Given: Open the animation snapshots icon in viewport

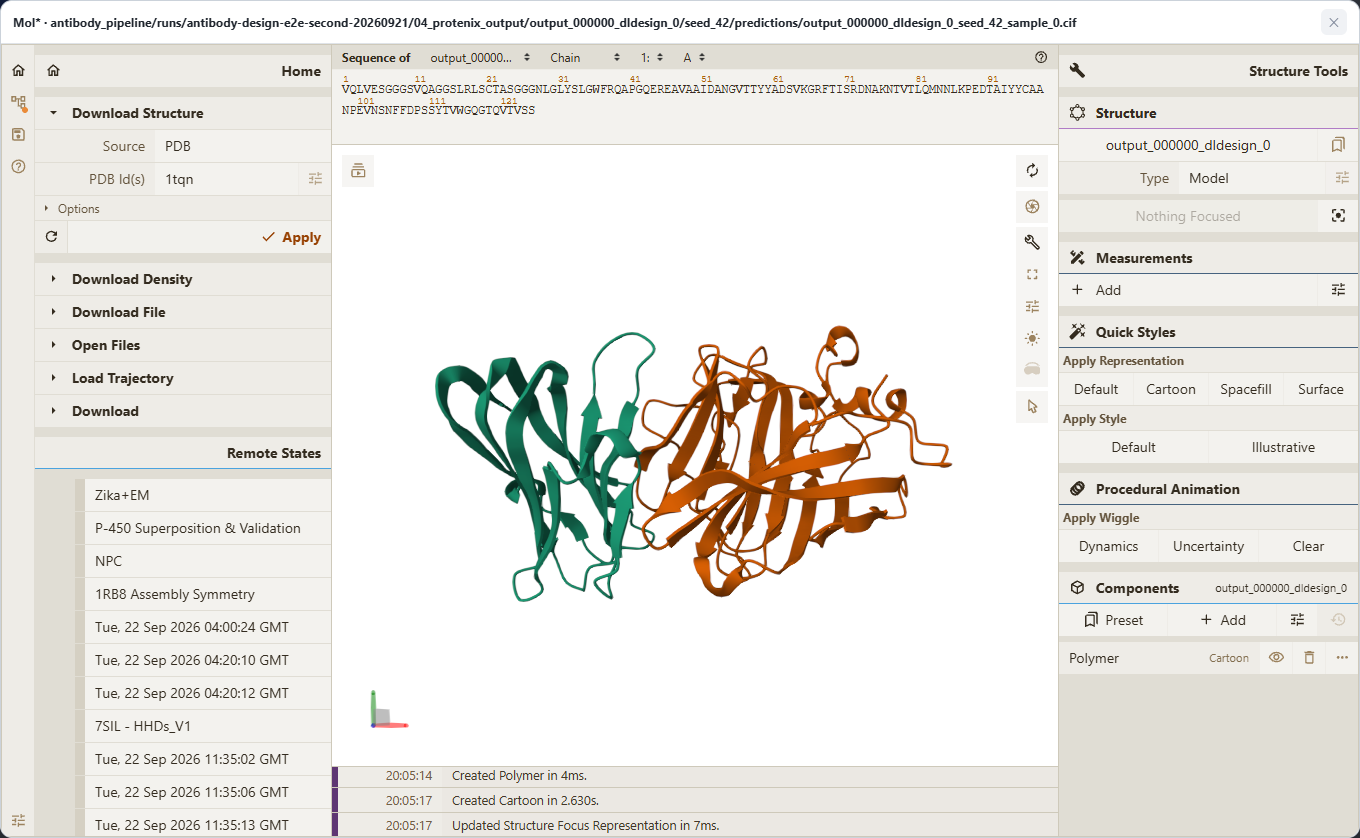Looking at the screenshot, I should [358, 171].
